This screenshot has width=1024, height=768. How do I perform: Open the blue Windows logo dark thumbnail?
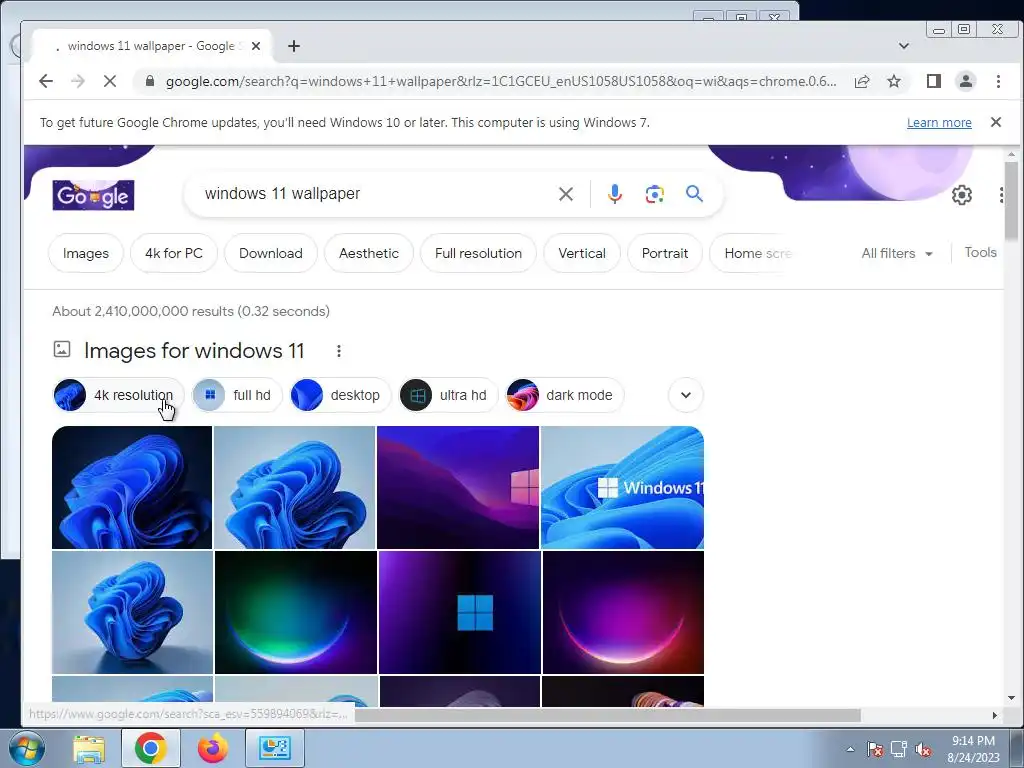460,612
